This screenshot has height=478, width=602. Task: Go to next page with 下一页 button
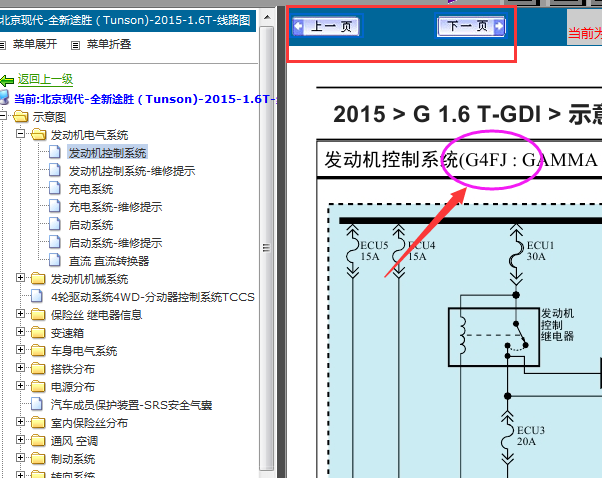coord(471,26)
